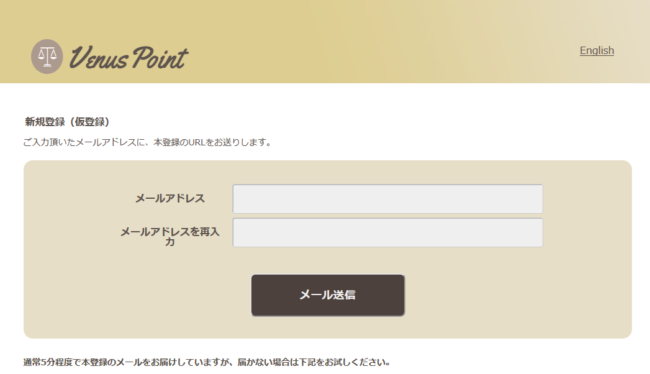Click the scales logo icon
650x374 pixels.
click(x=47, y=57)
